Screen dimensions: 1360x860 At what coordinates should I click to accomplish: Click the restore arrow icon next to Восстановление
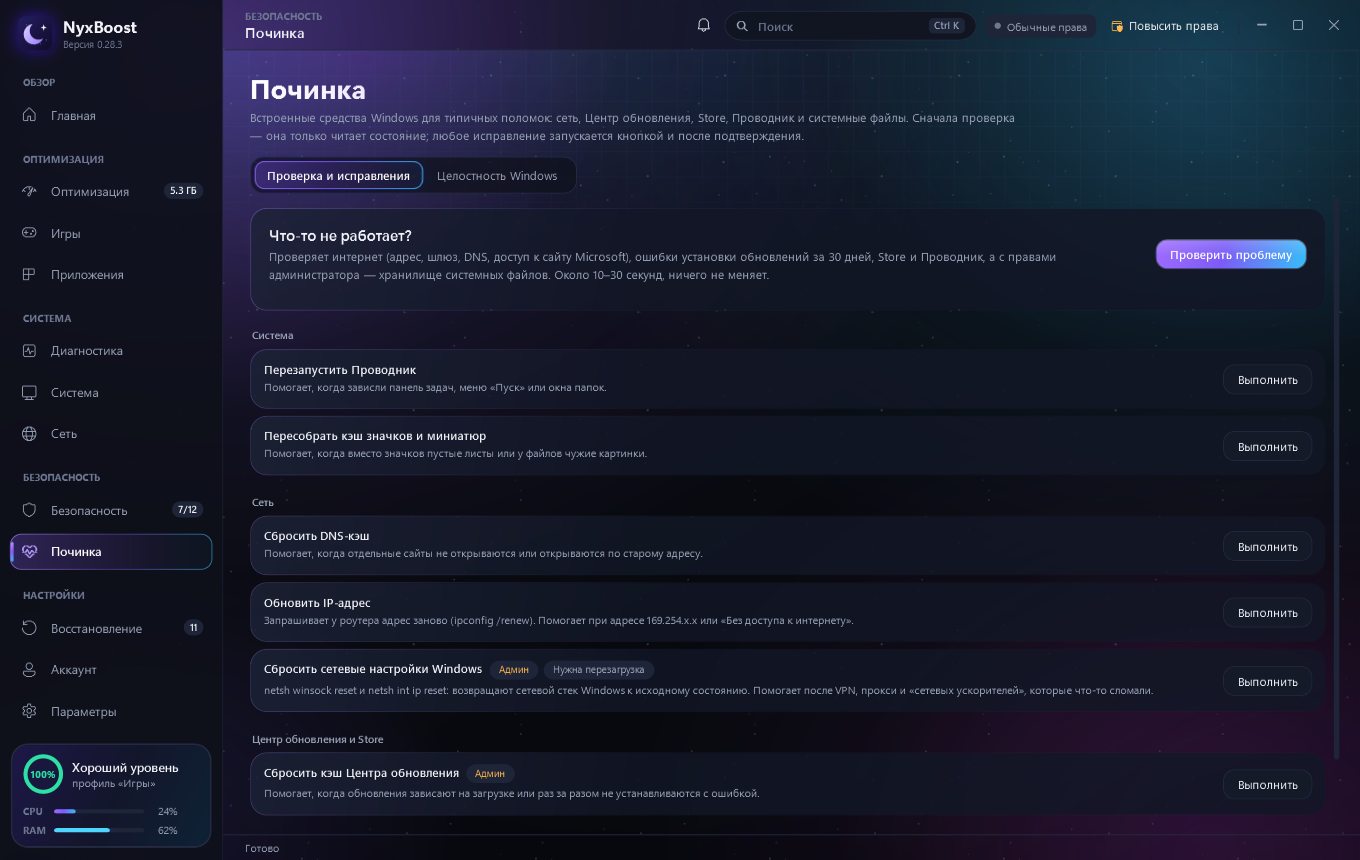coord(30,628)
